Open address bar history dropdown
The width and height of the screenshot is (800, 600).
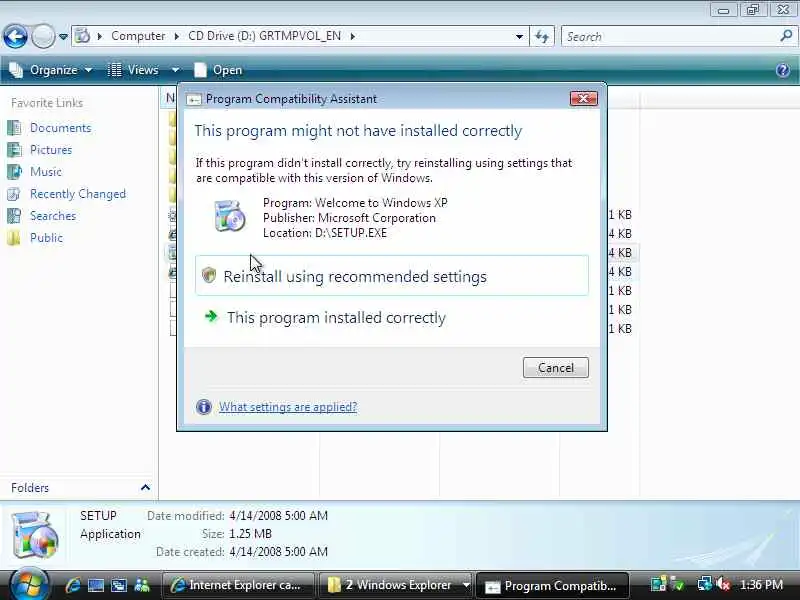tap(519, 37)
